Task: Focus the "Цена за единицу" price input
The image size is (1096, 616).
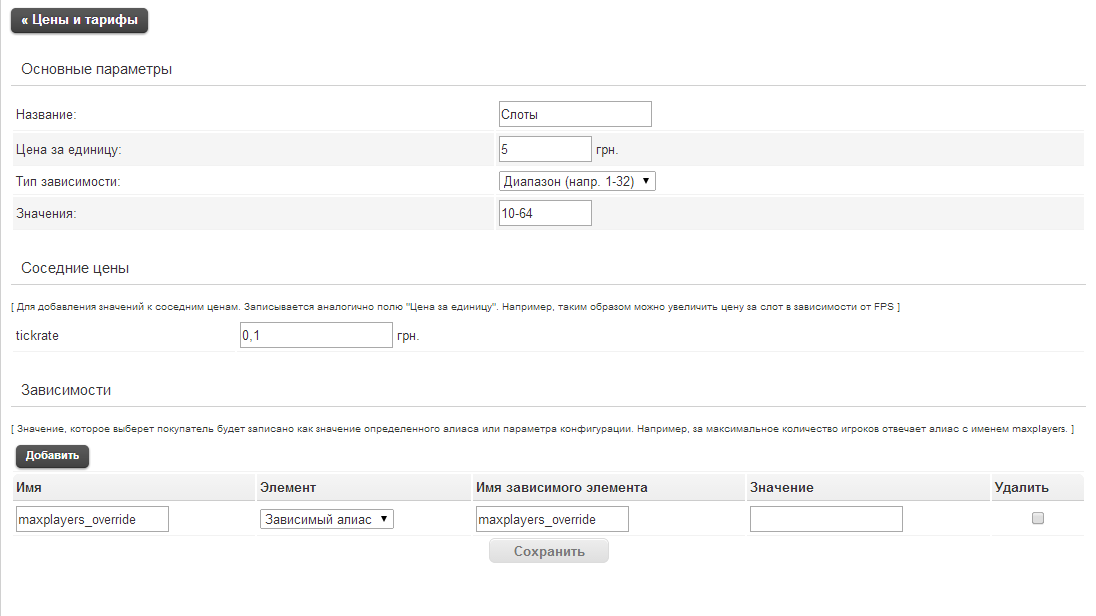Action: coord(545,149)
